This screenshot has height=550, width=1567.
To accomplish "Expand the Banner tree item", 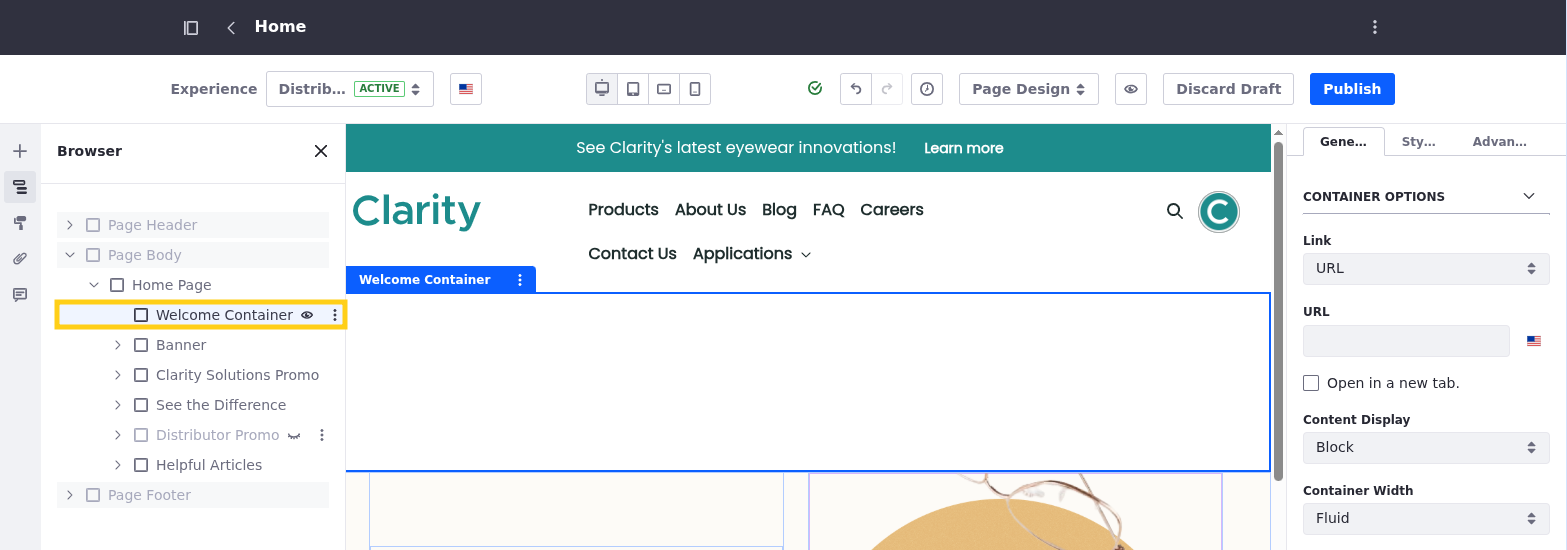I will [118, 345].
